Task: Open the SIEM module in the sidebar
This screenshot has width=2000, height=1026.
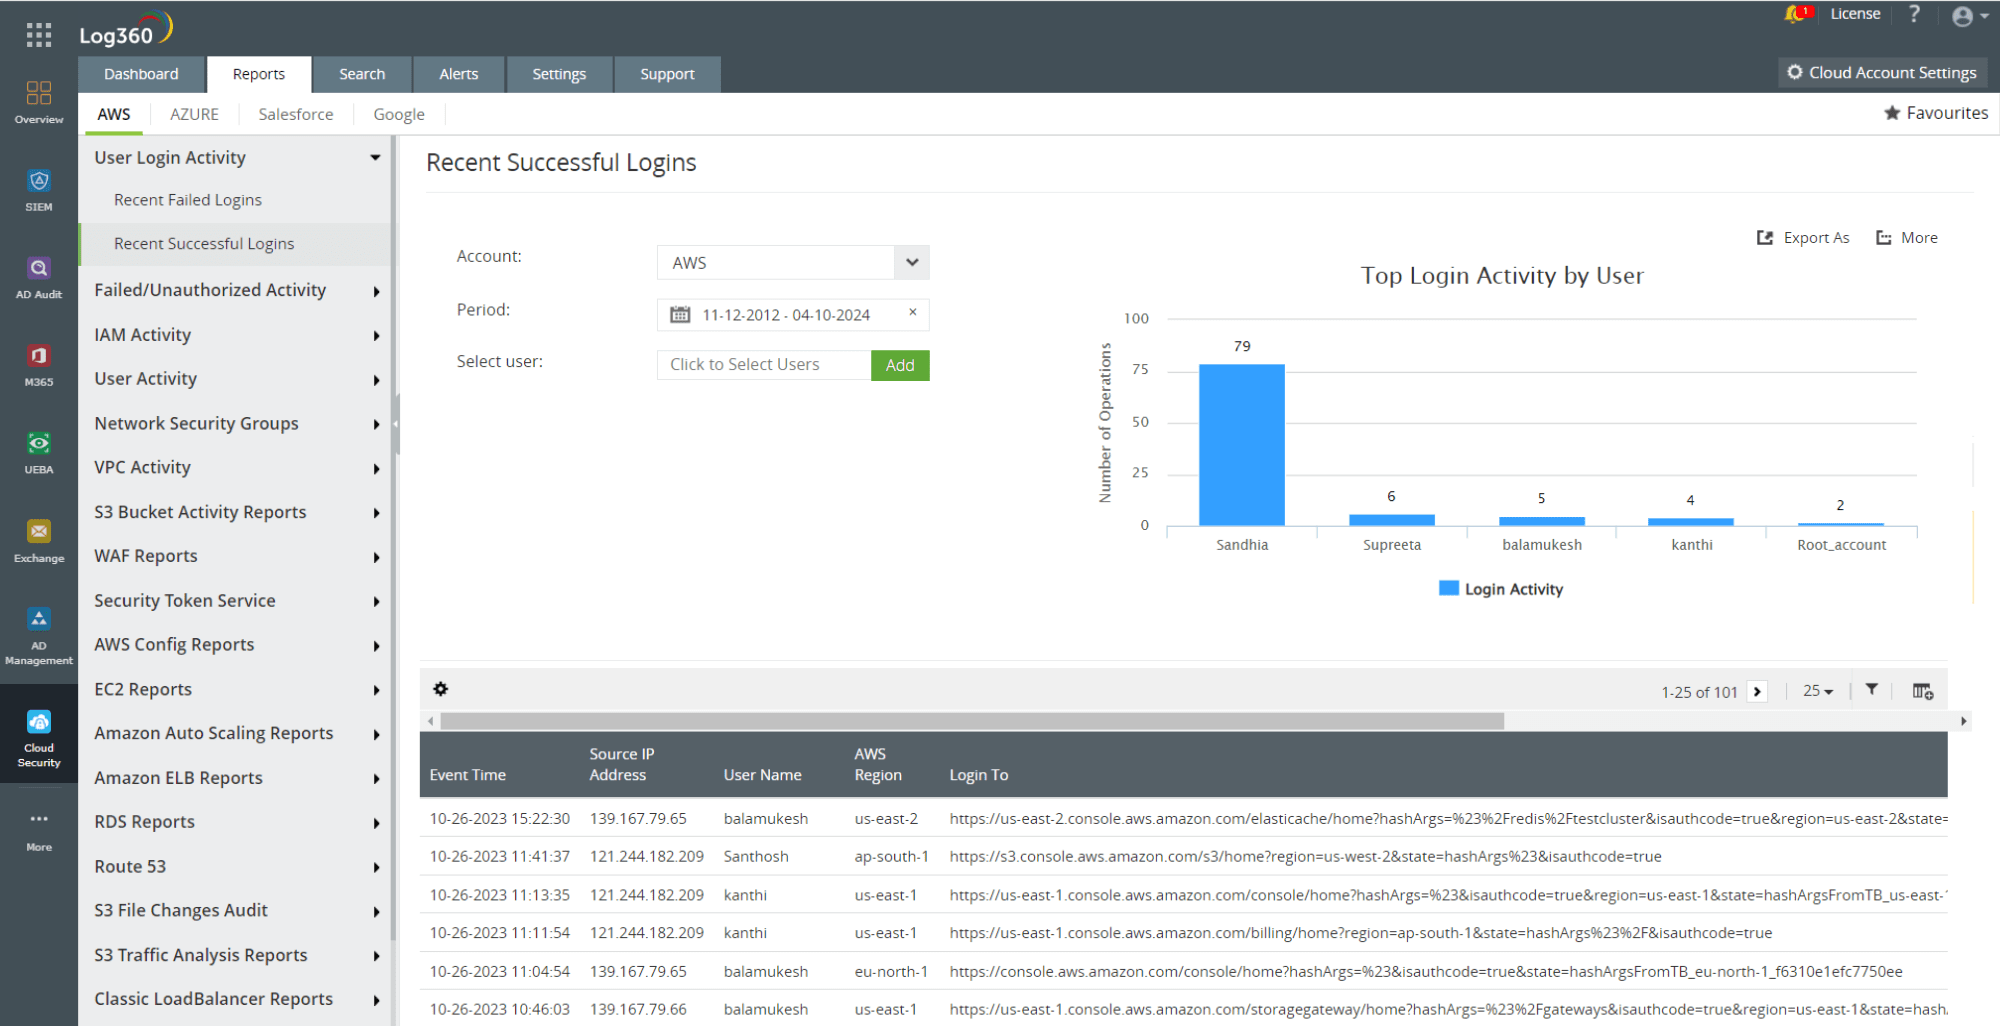Action: click(x=38, y=190)
